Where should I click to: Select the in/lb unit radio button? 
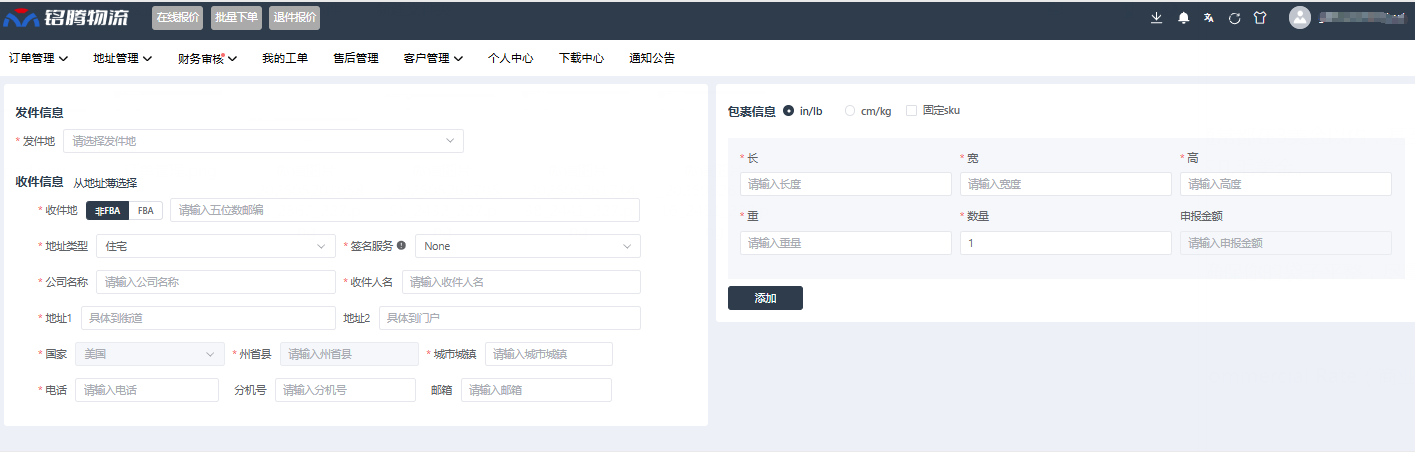[789, 111]
